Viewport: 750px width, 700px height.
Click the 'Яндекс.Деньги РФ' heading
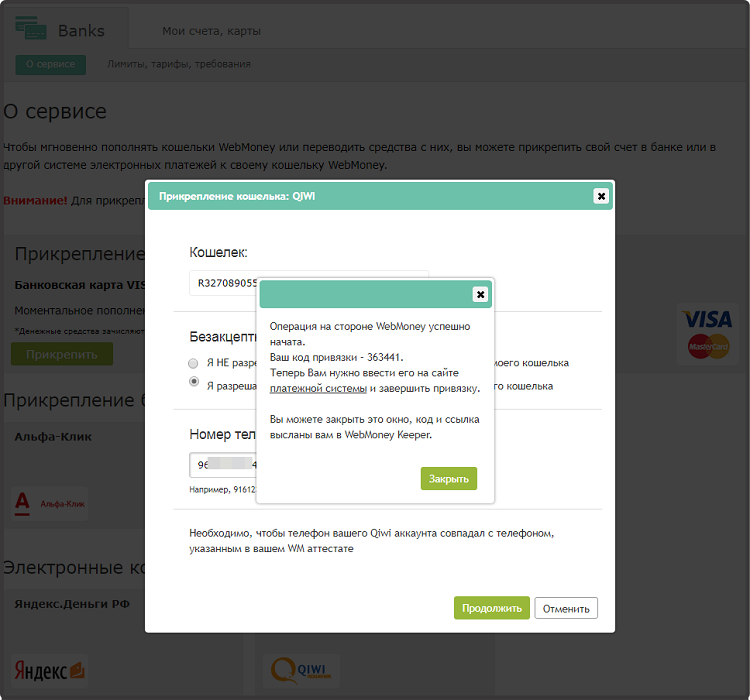[72, 604]
